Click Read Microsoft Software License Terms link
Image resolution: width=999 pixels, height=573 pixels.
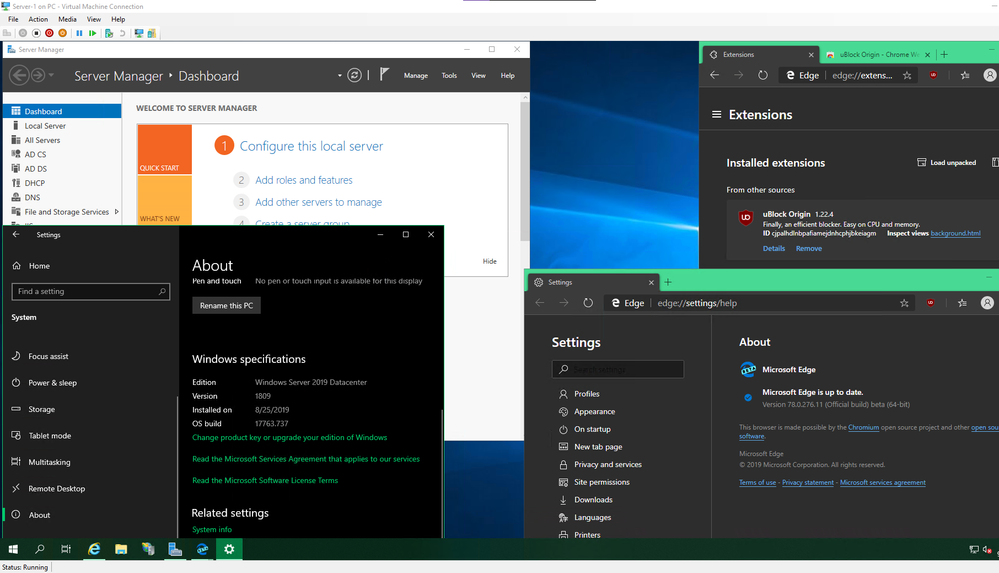265,481
